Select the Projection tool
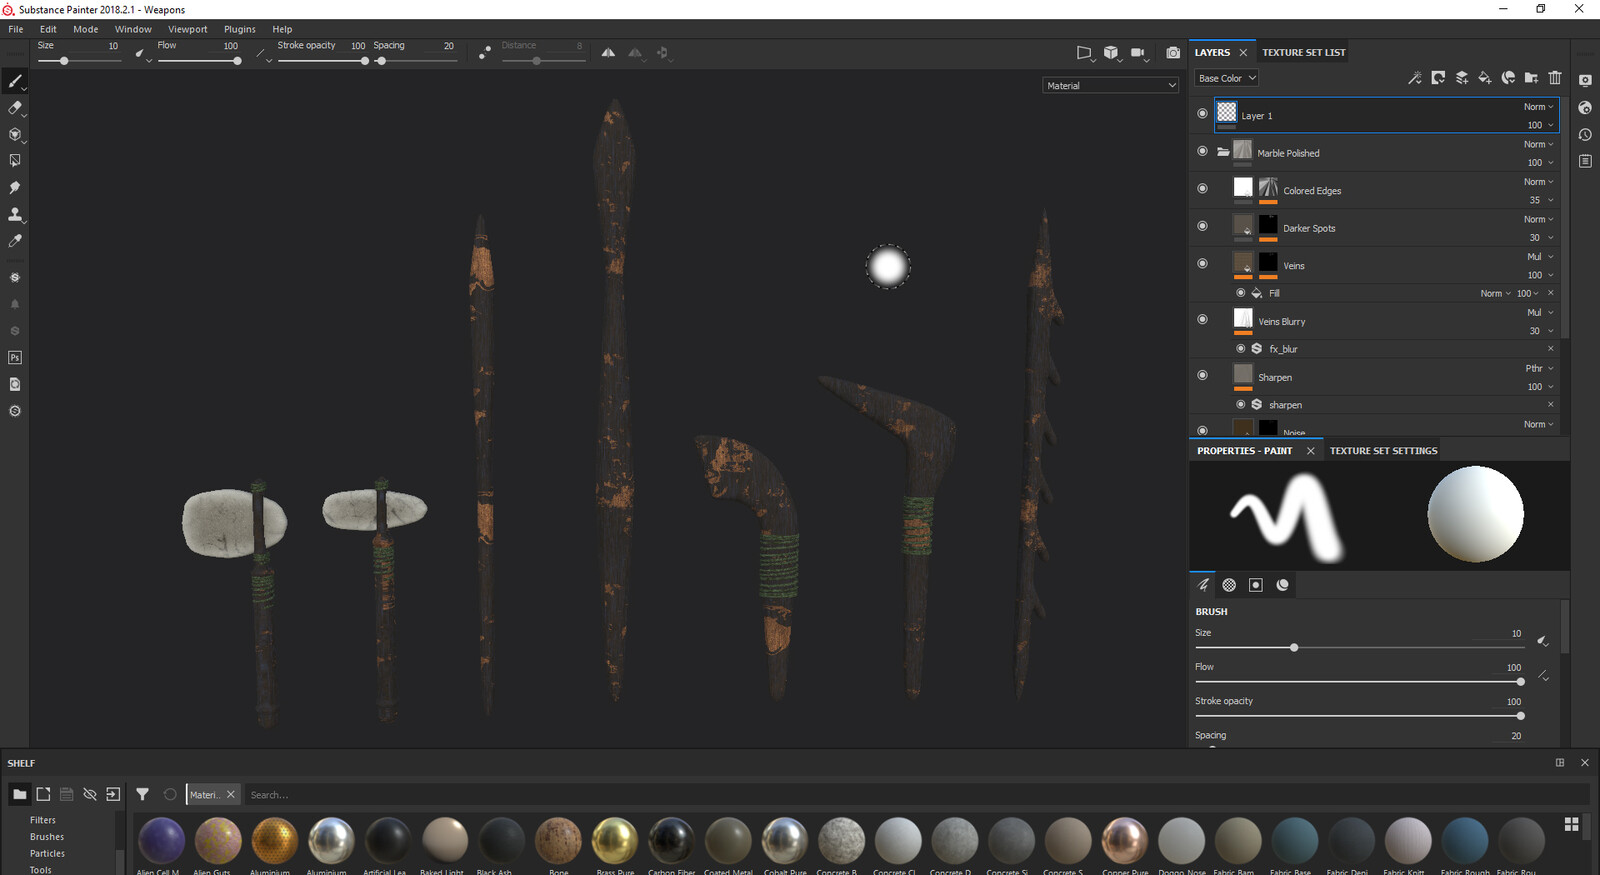The image size is (1600, 875). click(15, 134)
